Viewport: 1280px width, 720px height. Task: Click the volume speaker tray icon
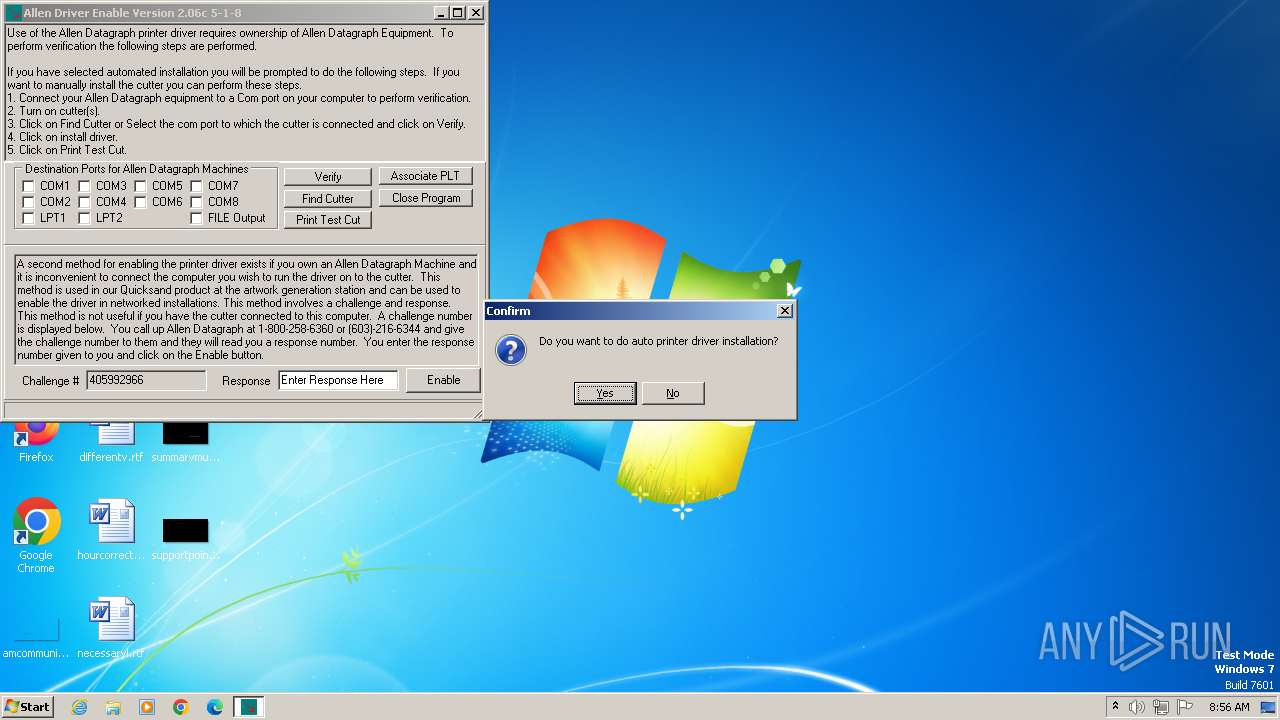point(1136,707)
